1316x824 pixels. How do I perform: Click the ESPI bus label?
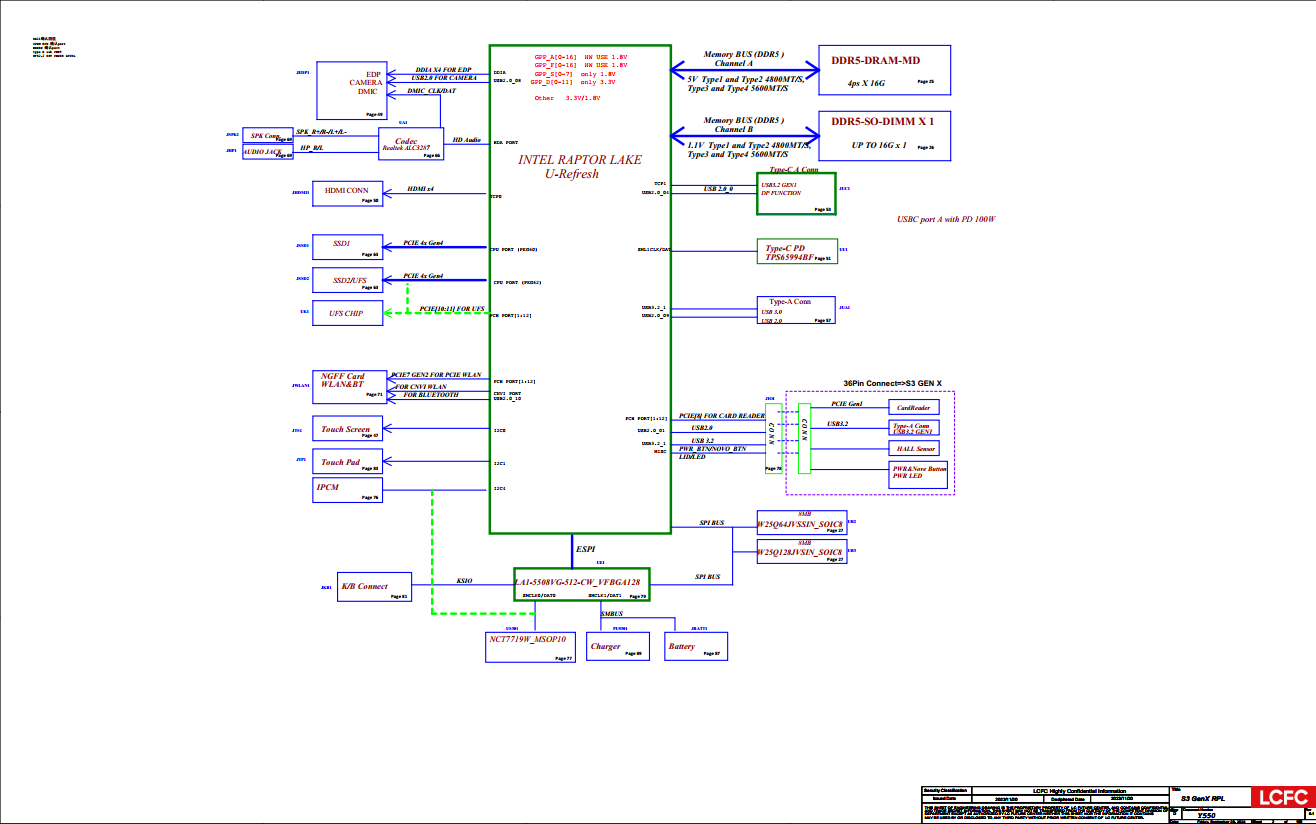pos(586,549)
